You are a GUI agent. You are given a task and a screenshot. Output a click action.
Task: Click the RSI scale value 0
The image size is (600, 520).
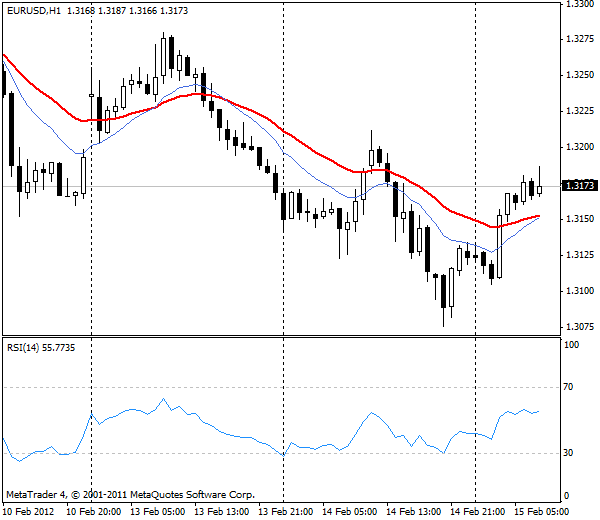click(x=566, y=496)
